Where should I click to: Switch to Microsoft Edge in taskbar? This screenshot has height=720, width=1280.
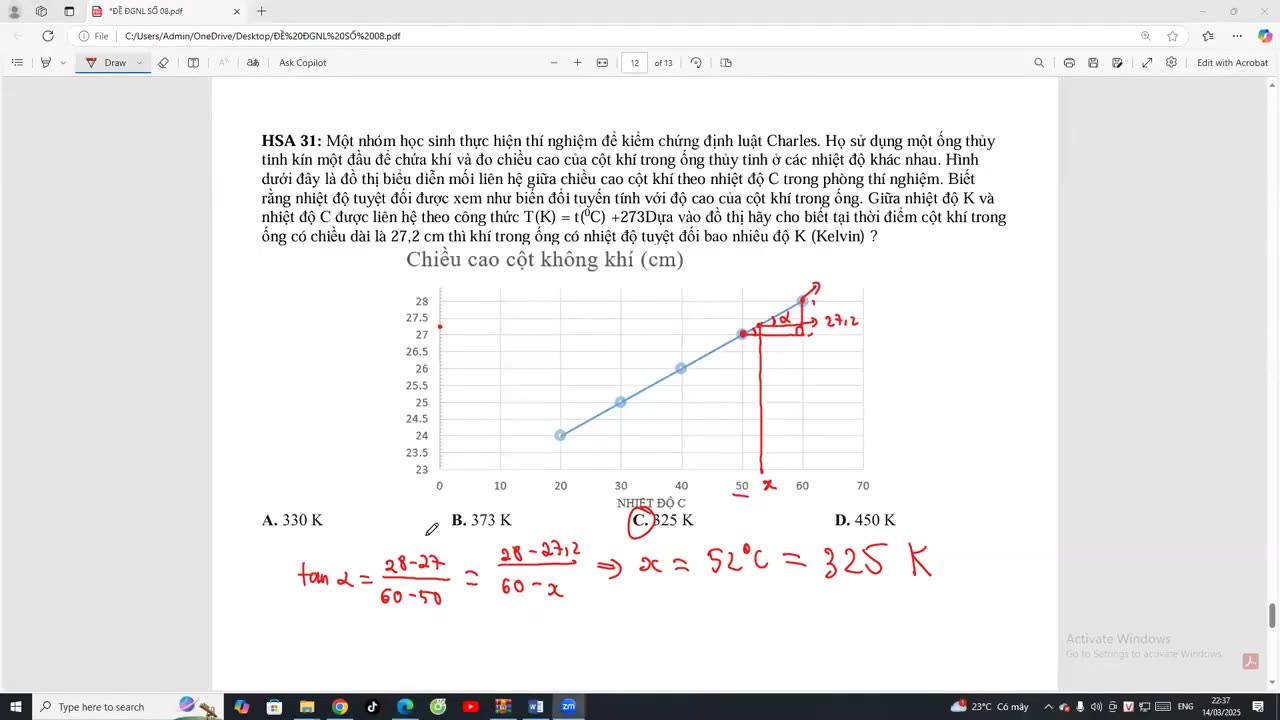405,707
